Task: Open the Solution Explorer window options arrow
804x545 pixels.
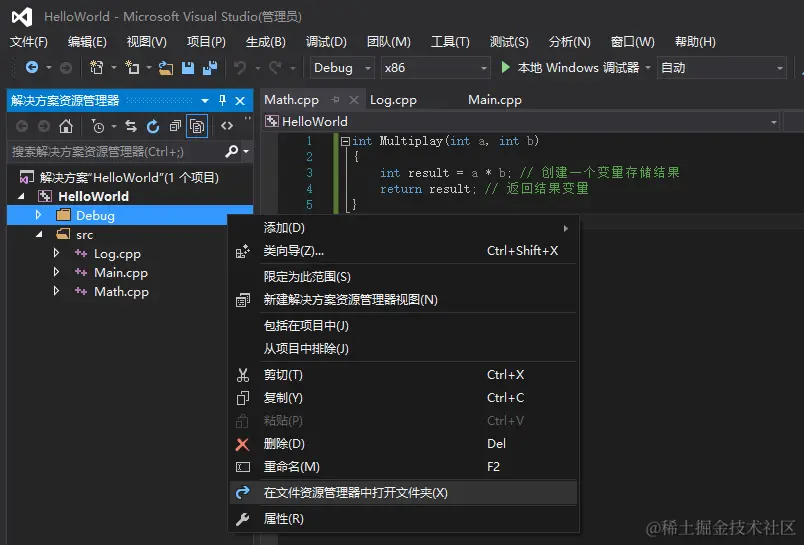Action: tap(205, 100)
